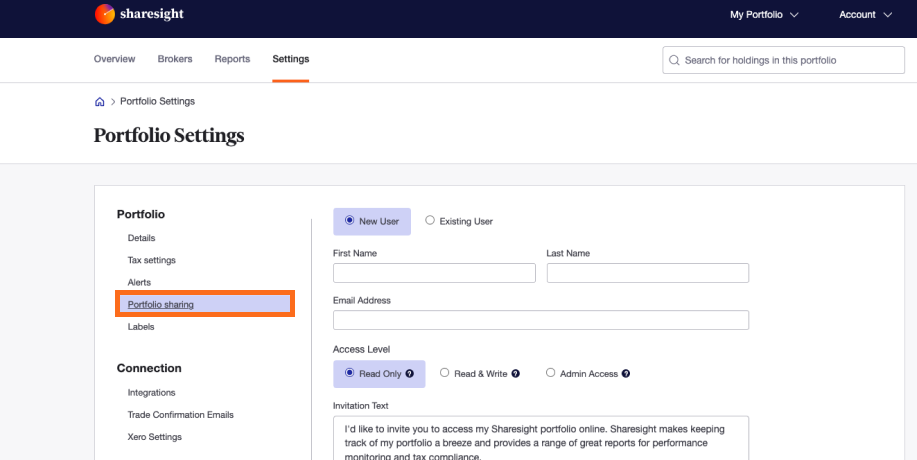Click the Portfolio section heading in sidebar

click(x=141, y=215)
